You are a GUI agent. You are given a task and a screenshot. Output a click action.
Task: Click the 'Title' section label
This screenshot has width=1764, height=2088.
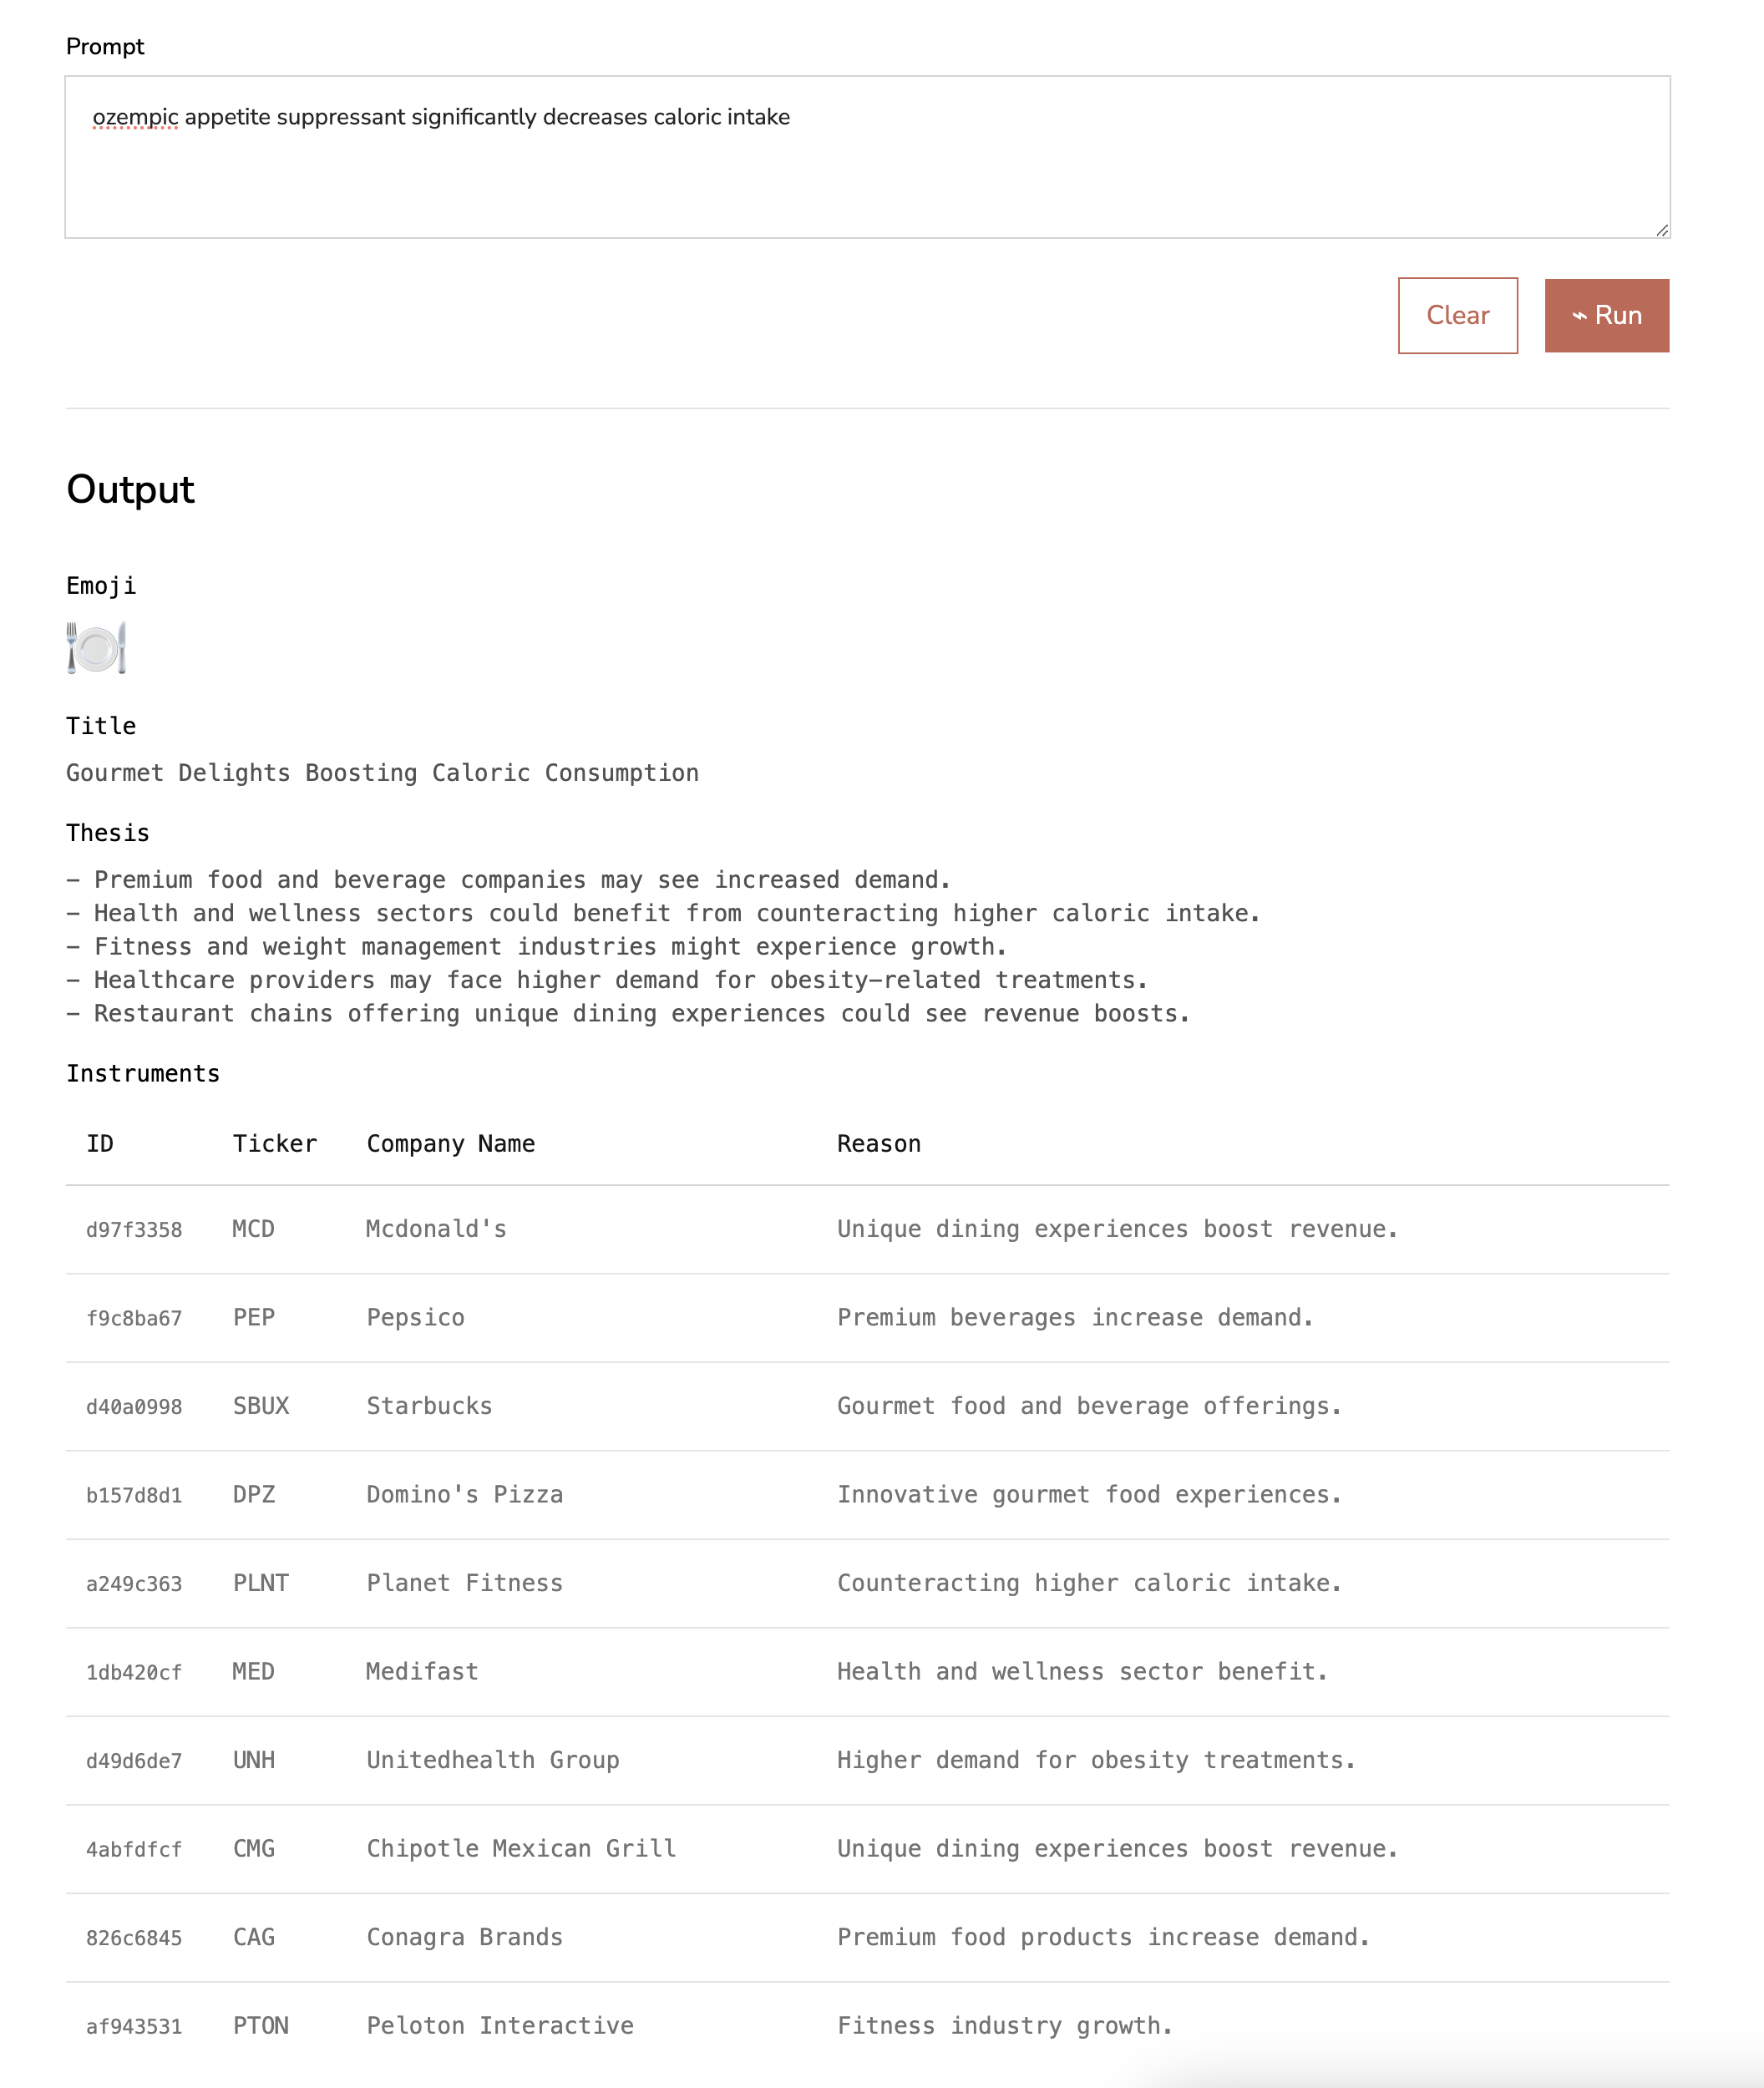click(101, 726)
